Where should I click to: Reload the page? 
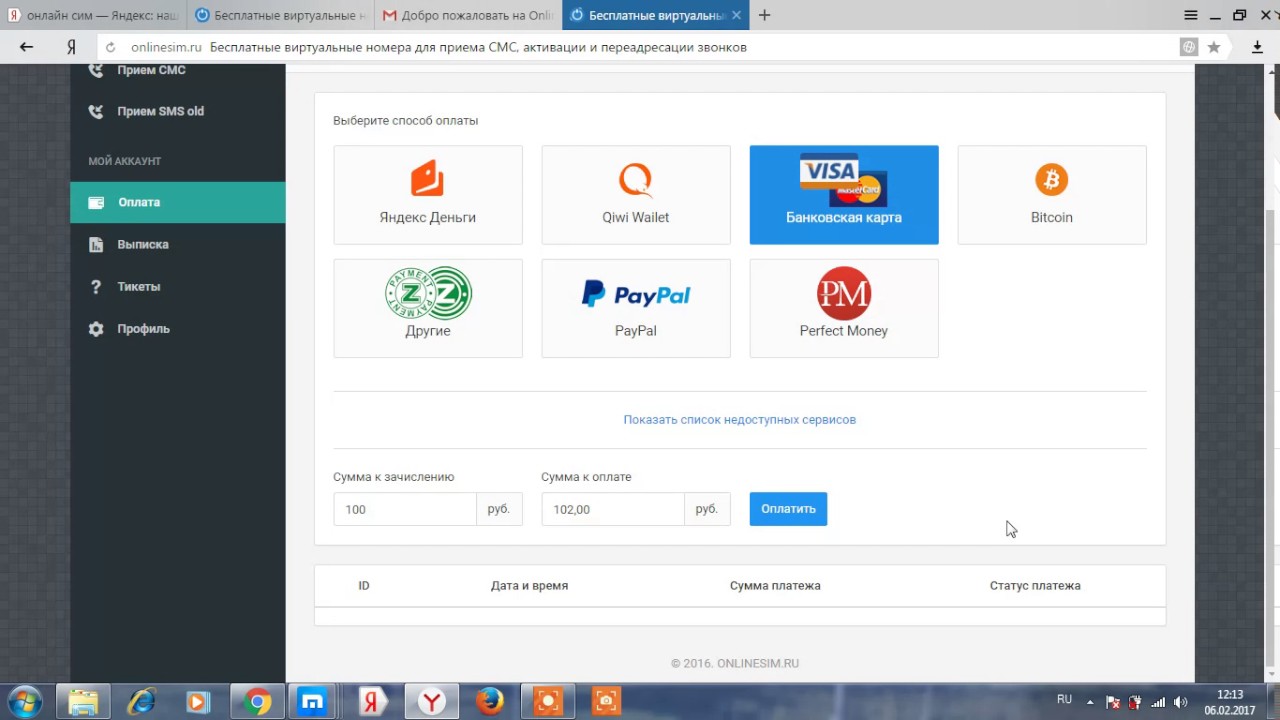pyautogui.click(x=111, y=47)
